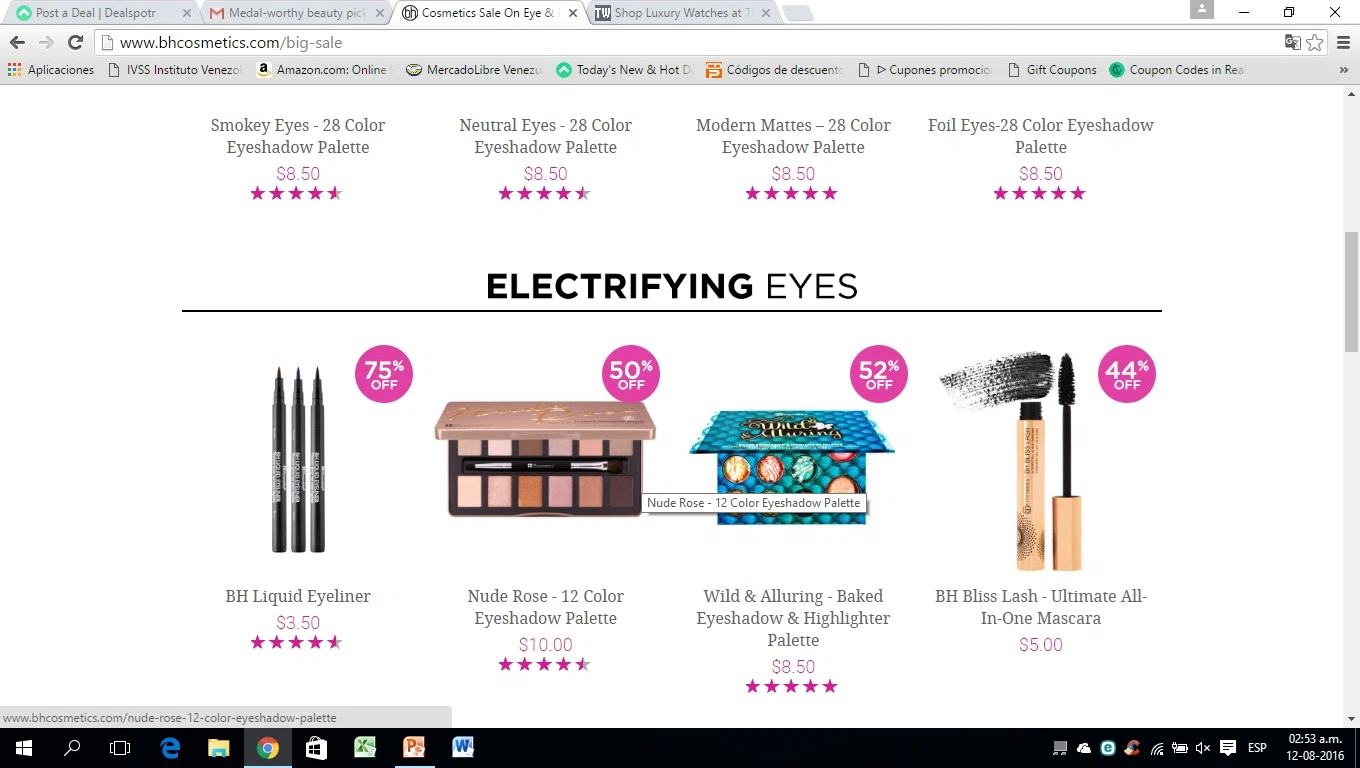Click the Nude Rose palette product image
This screenshot has height=768, width=1360.
coord(545,459)
